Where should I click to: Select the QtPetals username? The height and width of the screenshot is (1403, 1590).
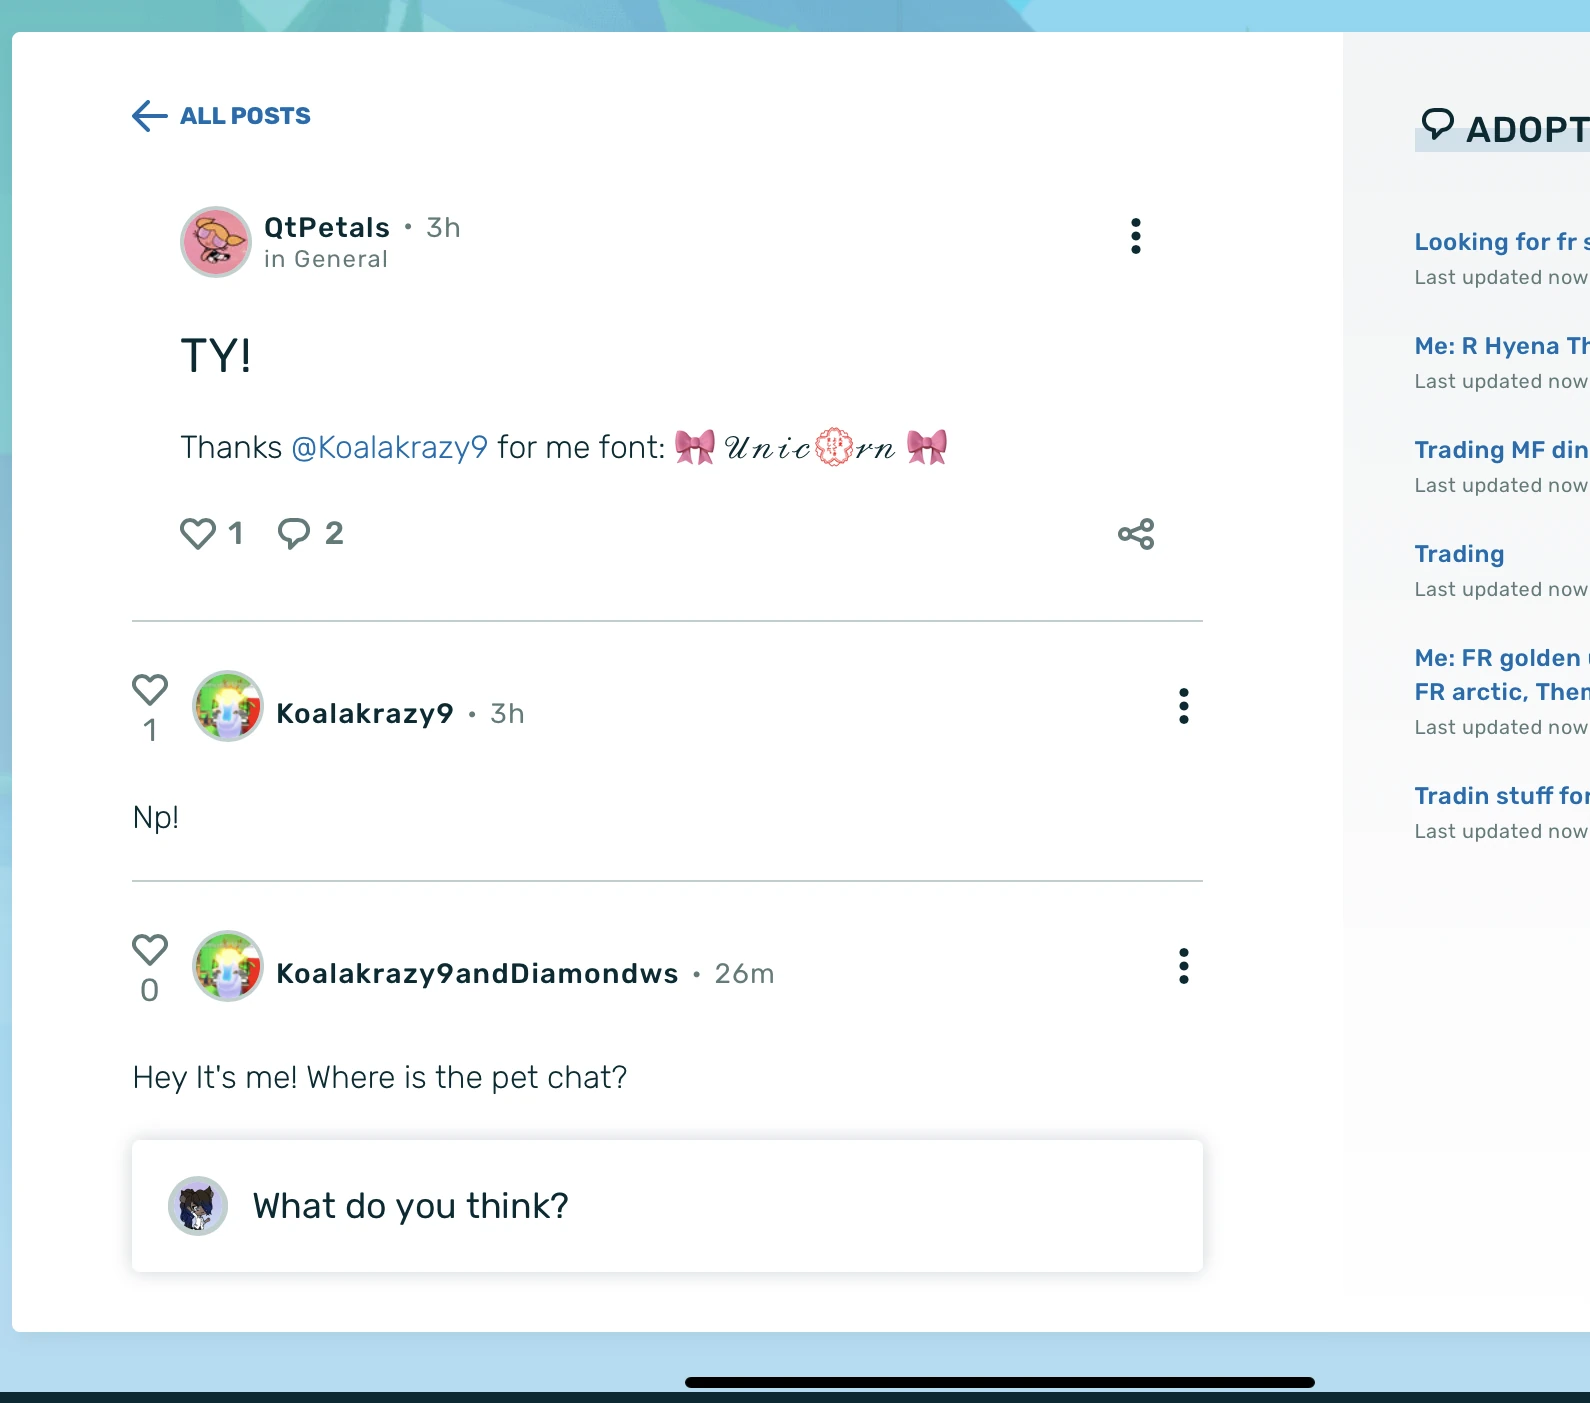click(x=327, y=228)
